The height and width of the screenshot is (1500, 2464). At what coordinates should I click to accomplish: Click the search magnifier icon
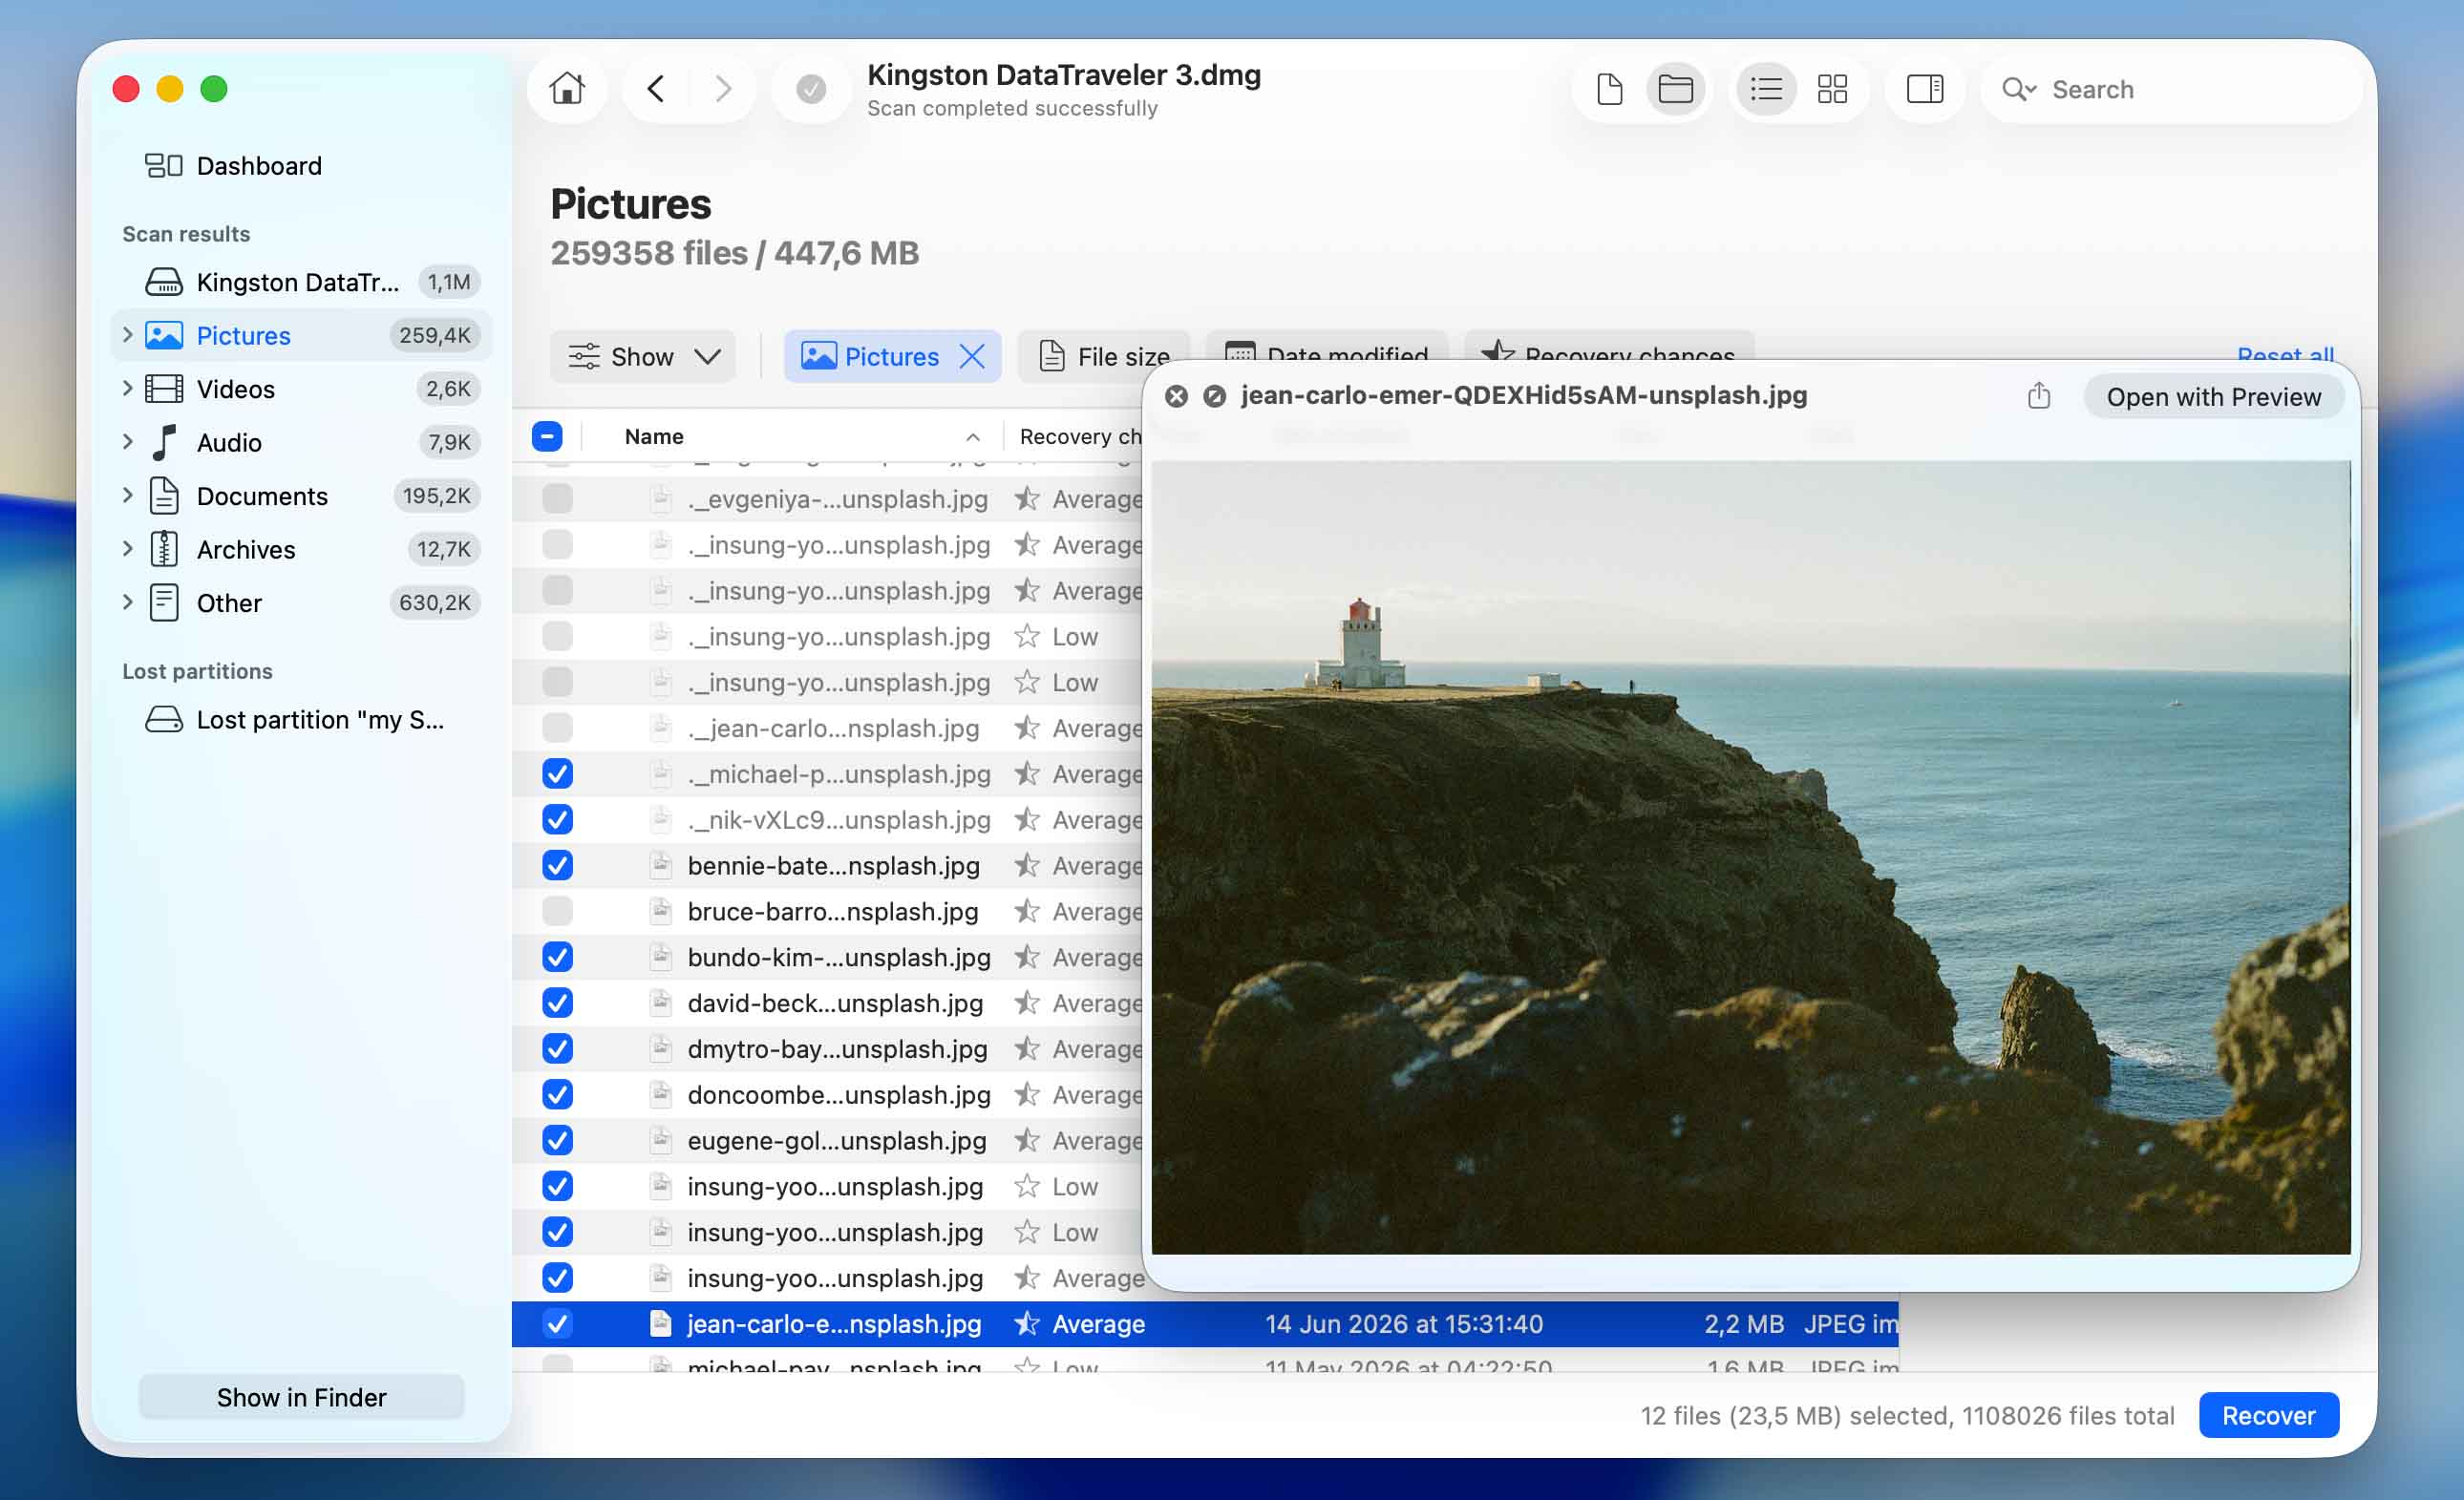click(2017, 89)
